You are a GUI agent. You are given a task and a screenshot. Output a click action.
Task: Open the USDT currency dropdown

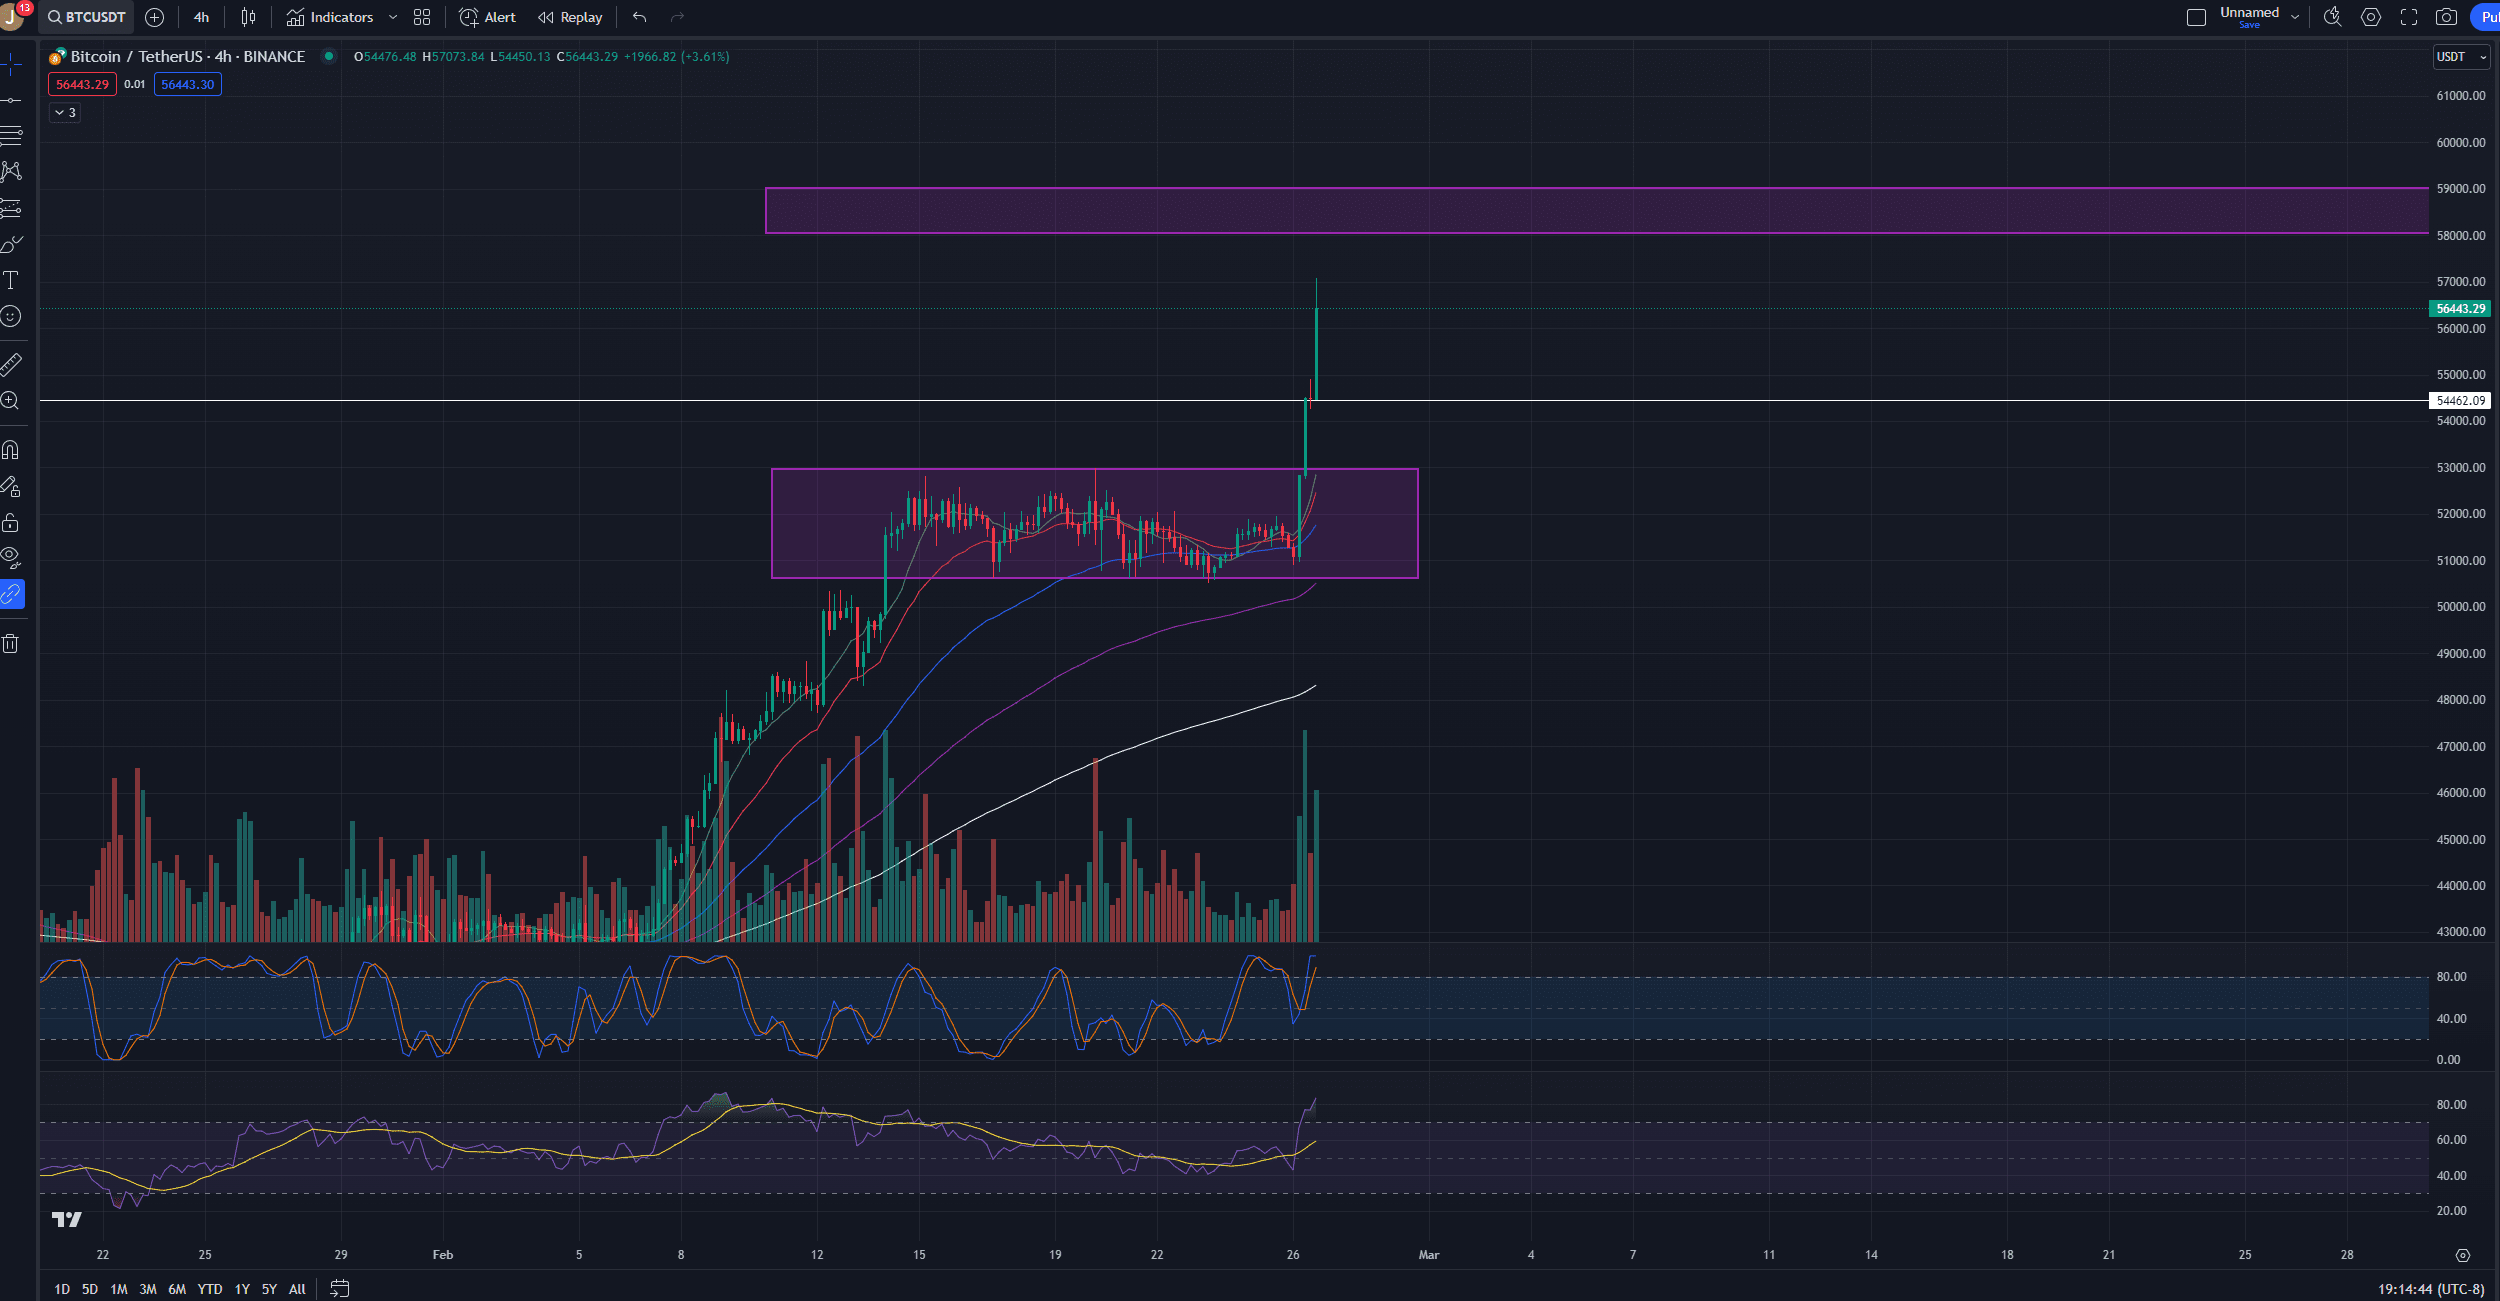coord(2461,57)
